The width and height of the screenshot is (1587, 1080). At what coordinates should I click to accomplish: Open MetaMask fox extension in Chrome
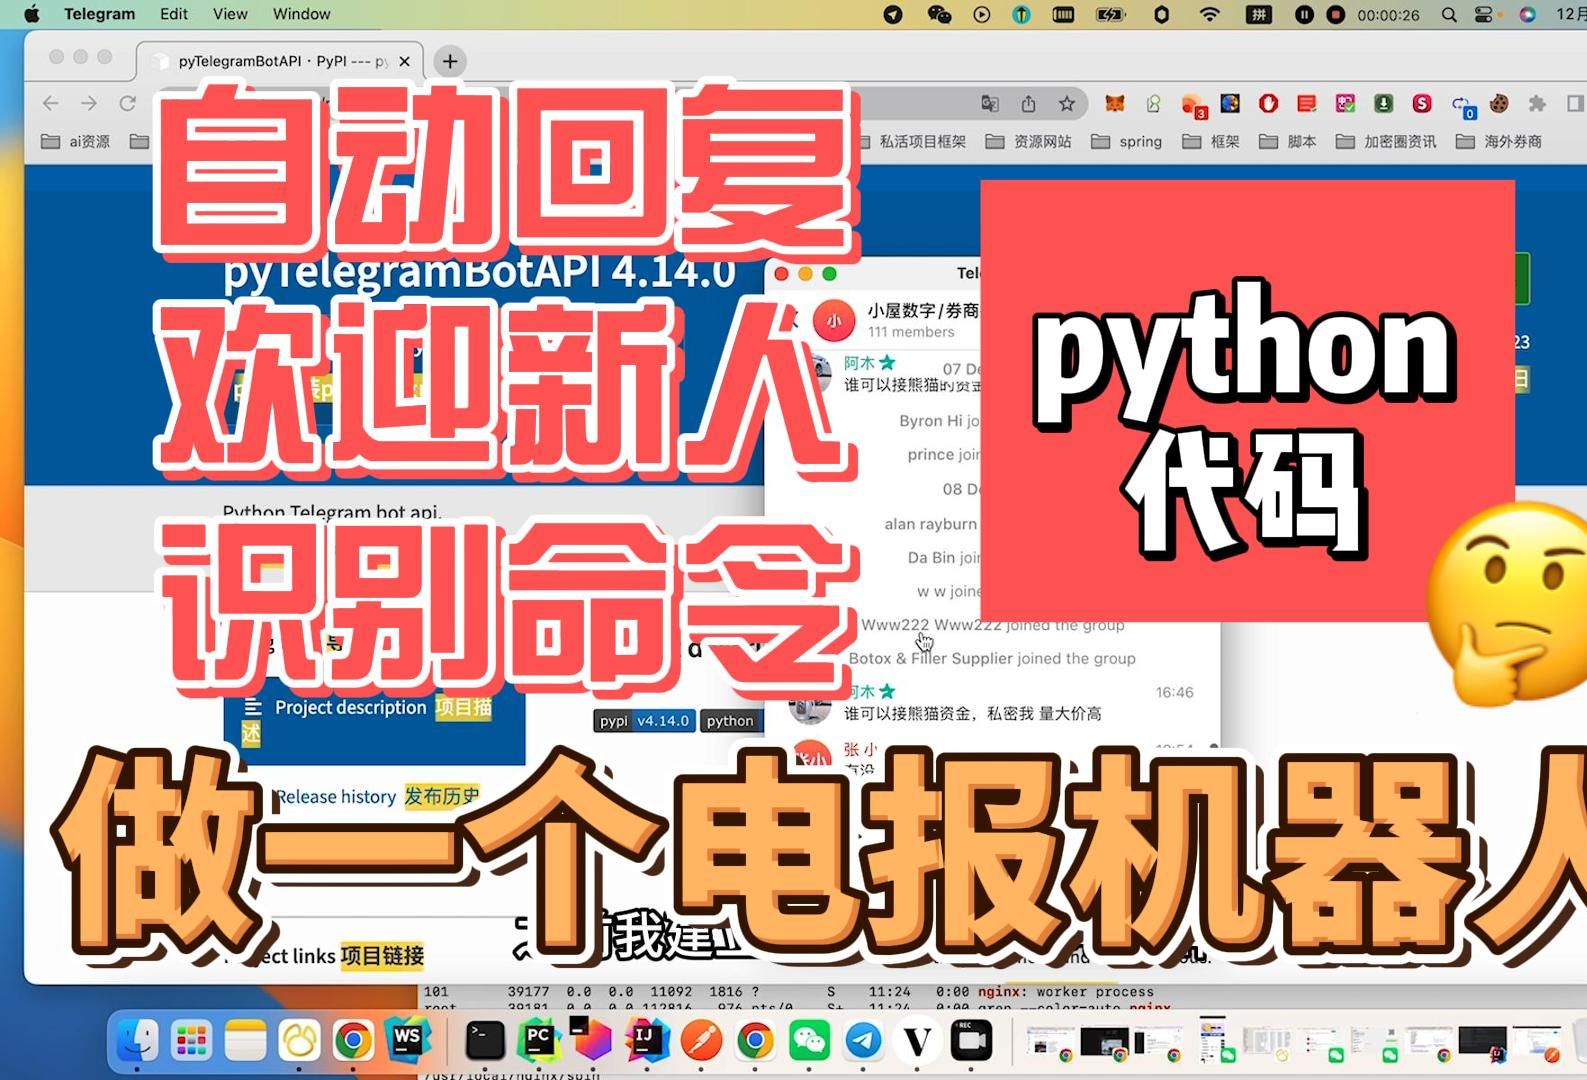coord(1114,104)
